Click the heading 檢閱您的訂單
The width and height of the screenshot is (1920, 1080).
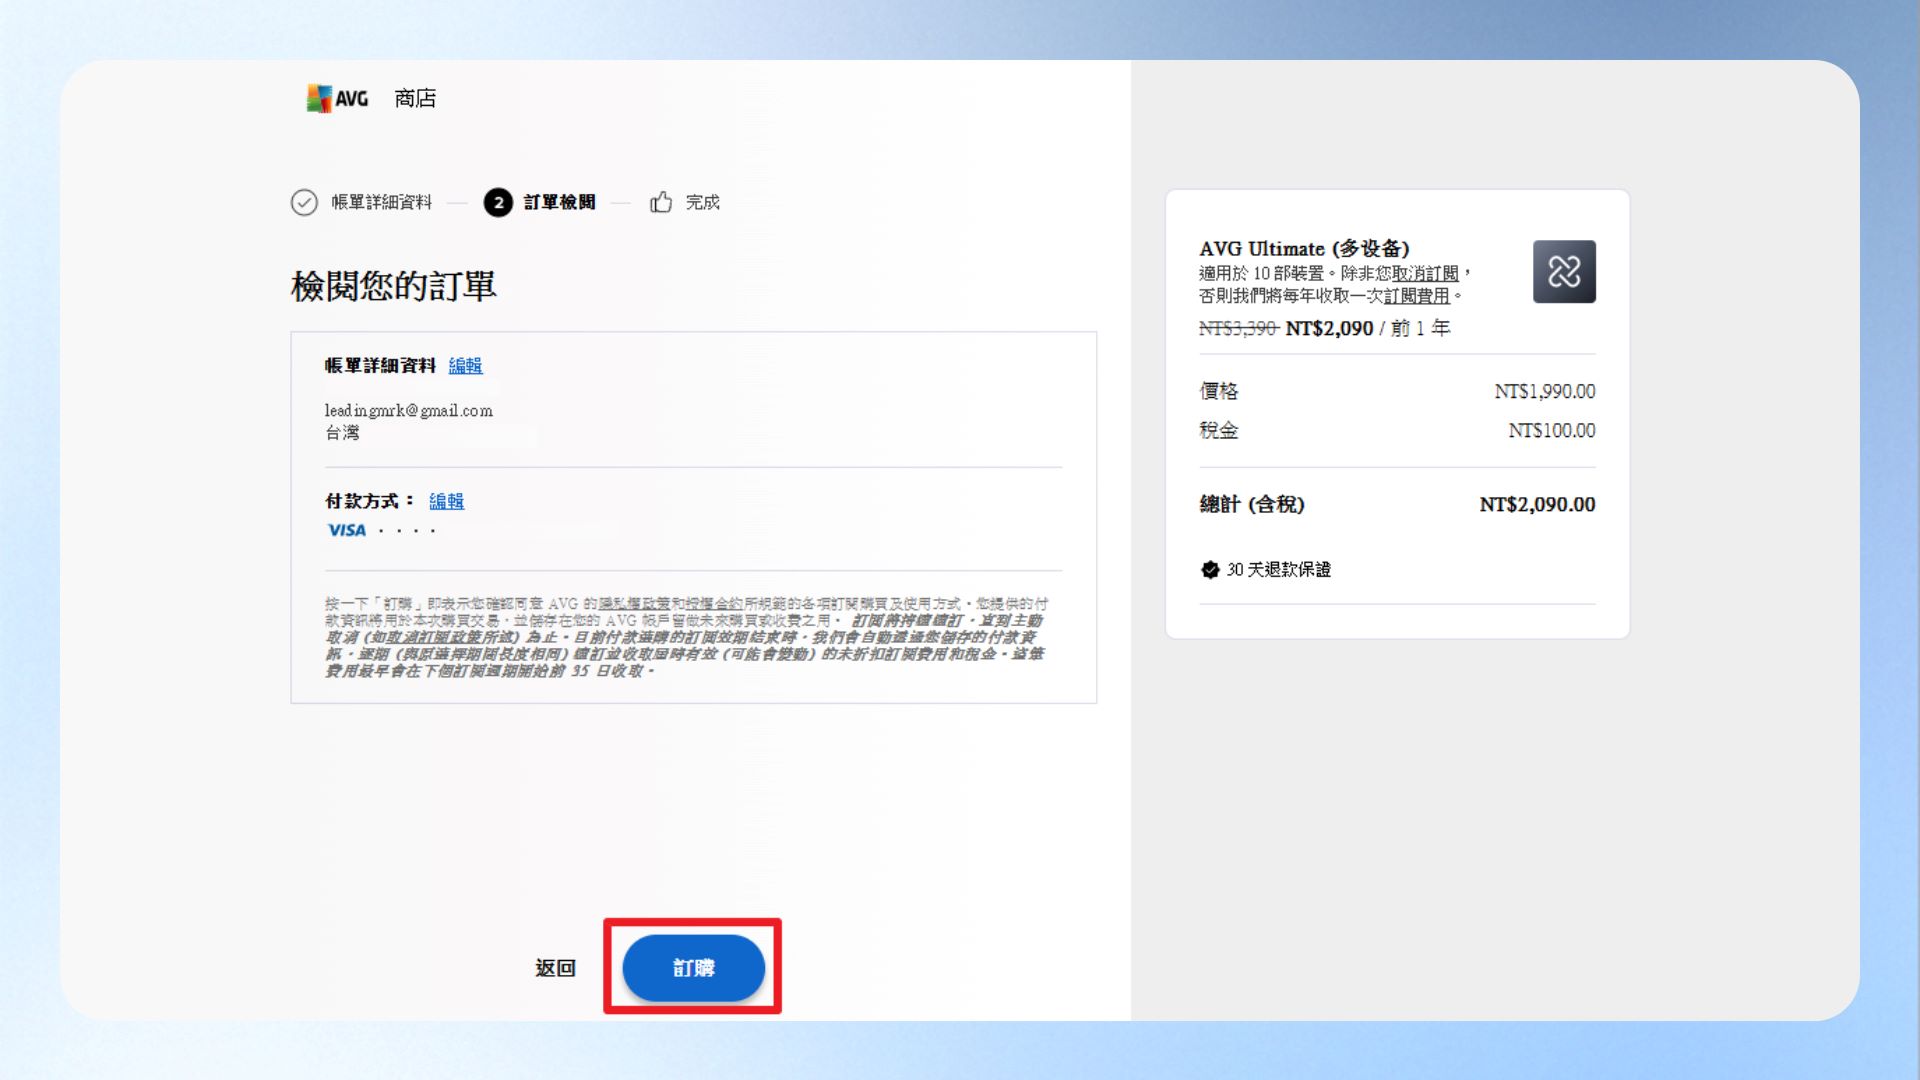[393, 286]
